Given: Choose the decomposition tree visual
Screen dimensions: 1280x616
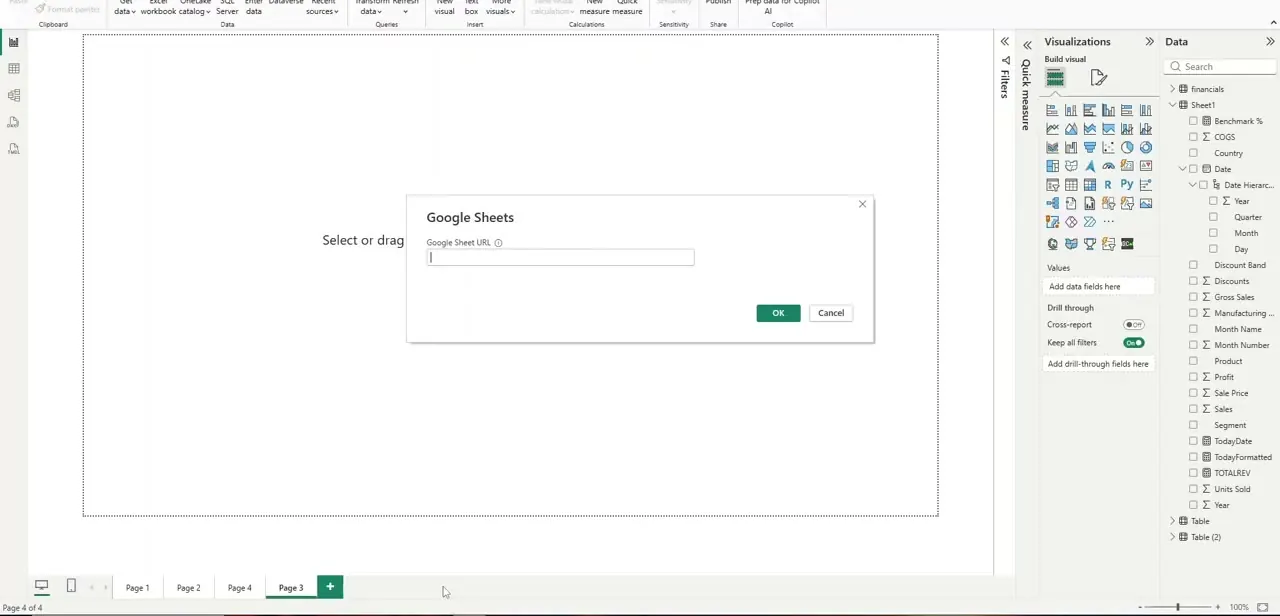Looking at the screenshot, I should coord(1052,204).
